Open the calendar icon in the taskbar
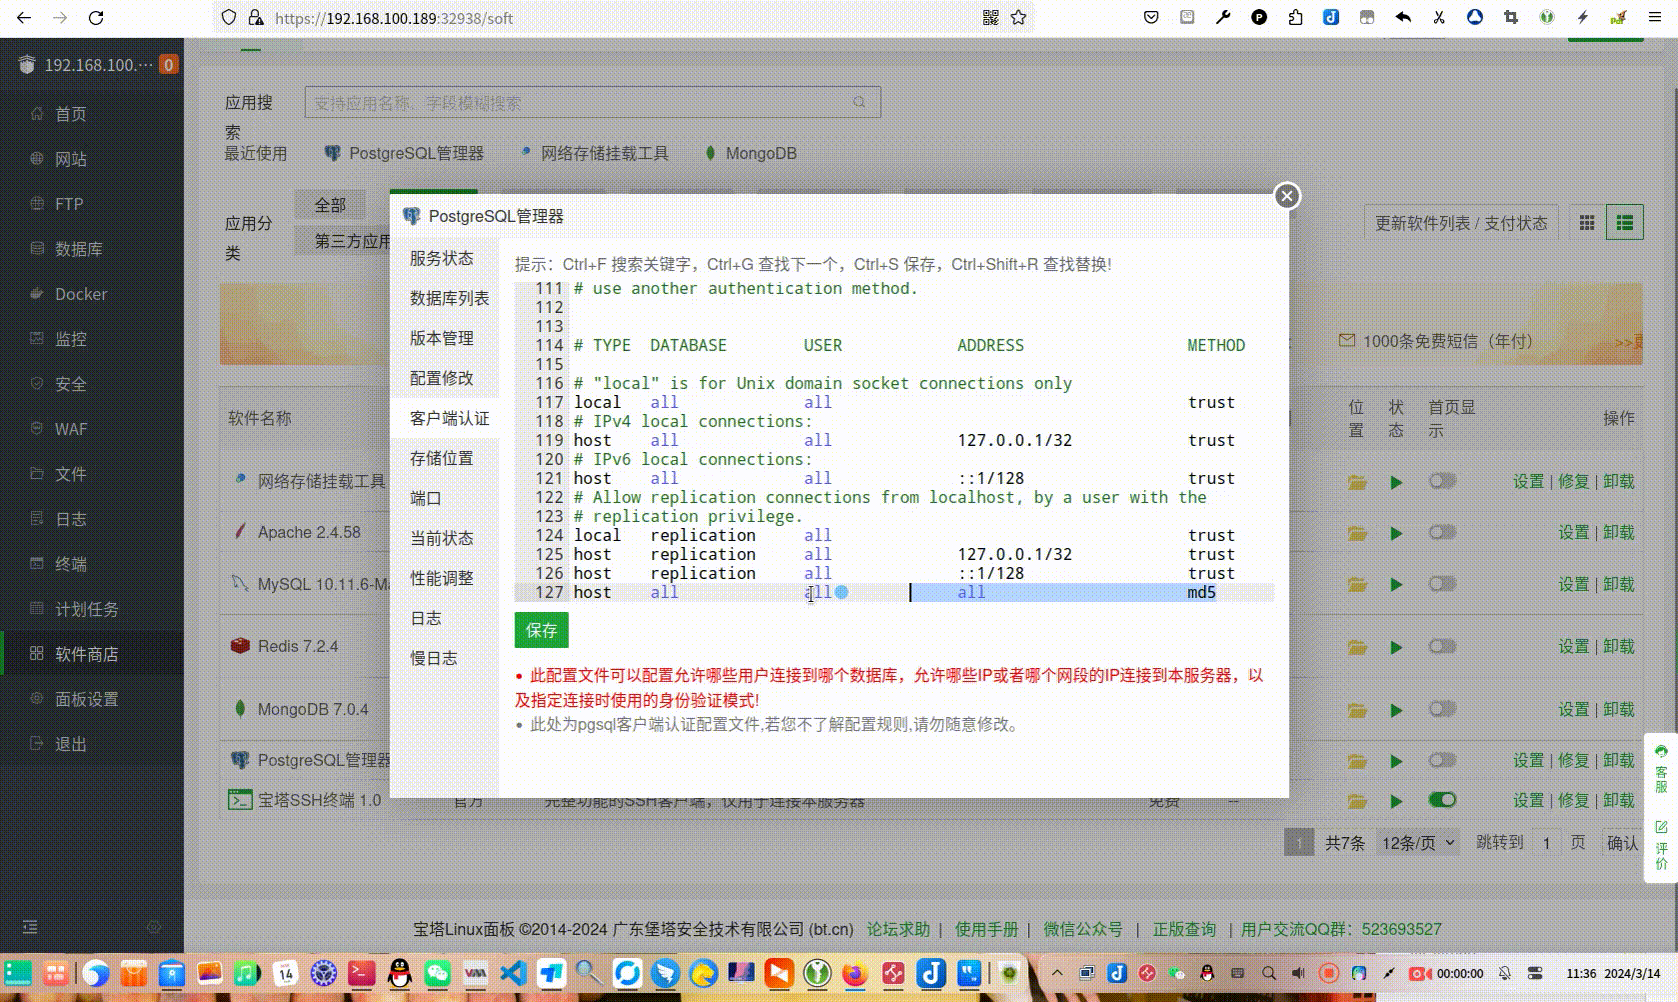Image resolution: width=1678 pixels, height=1002 pixels. [x=286, y=973]
